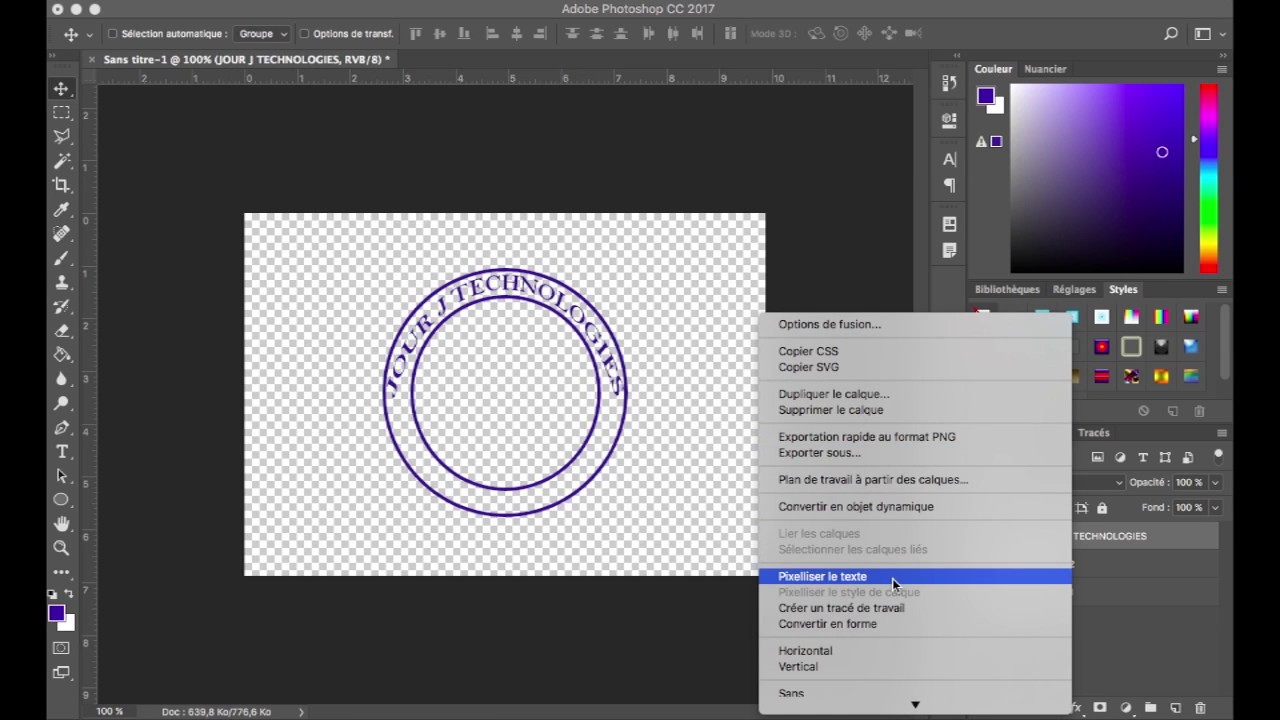This screenshot has height=720, width=1280.
Task: Select the Ellipse shape tool
Action: pyautogui.click(x=62, y=500)
